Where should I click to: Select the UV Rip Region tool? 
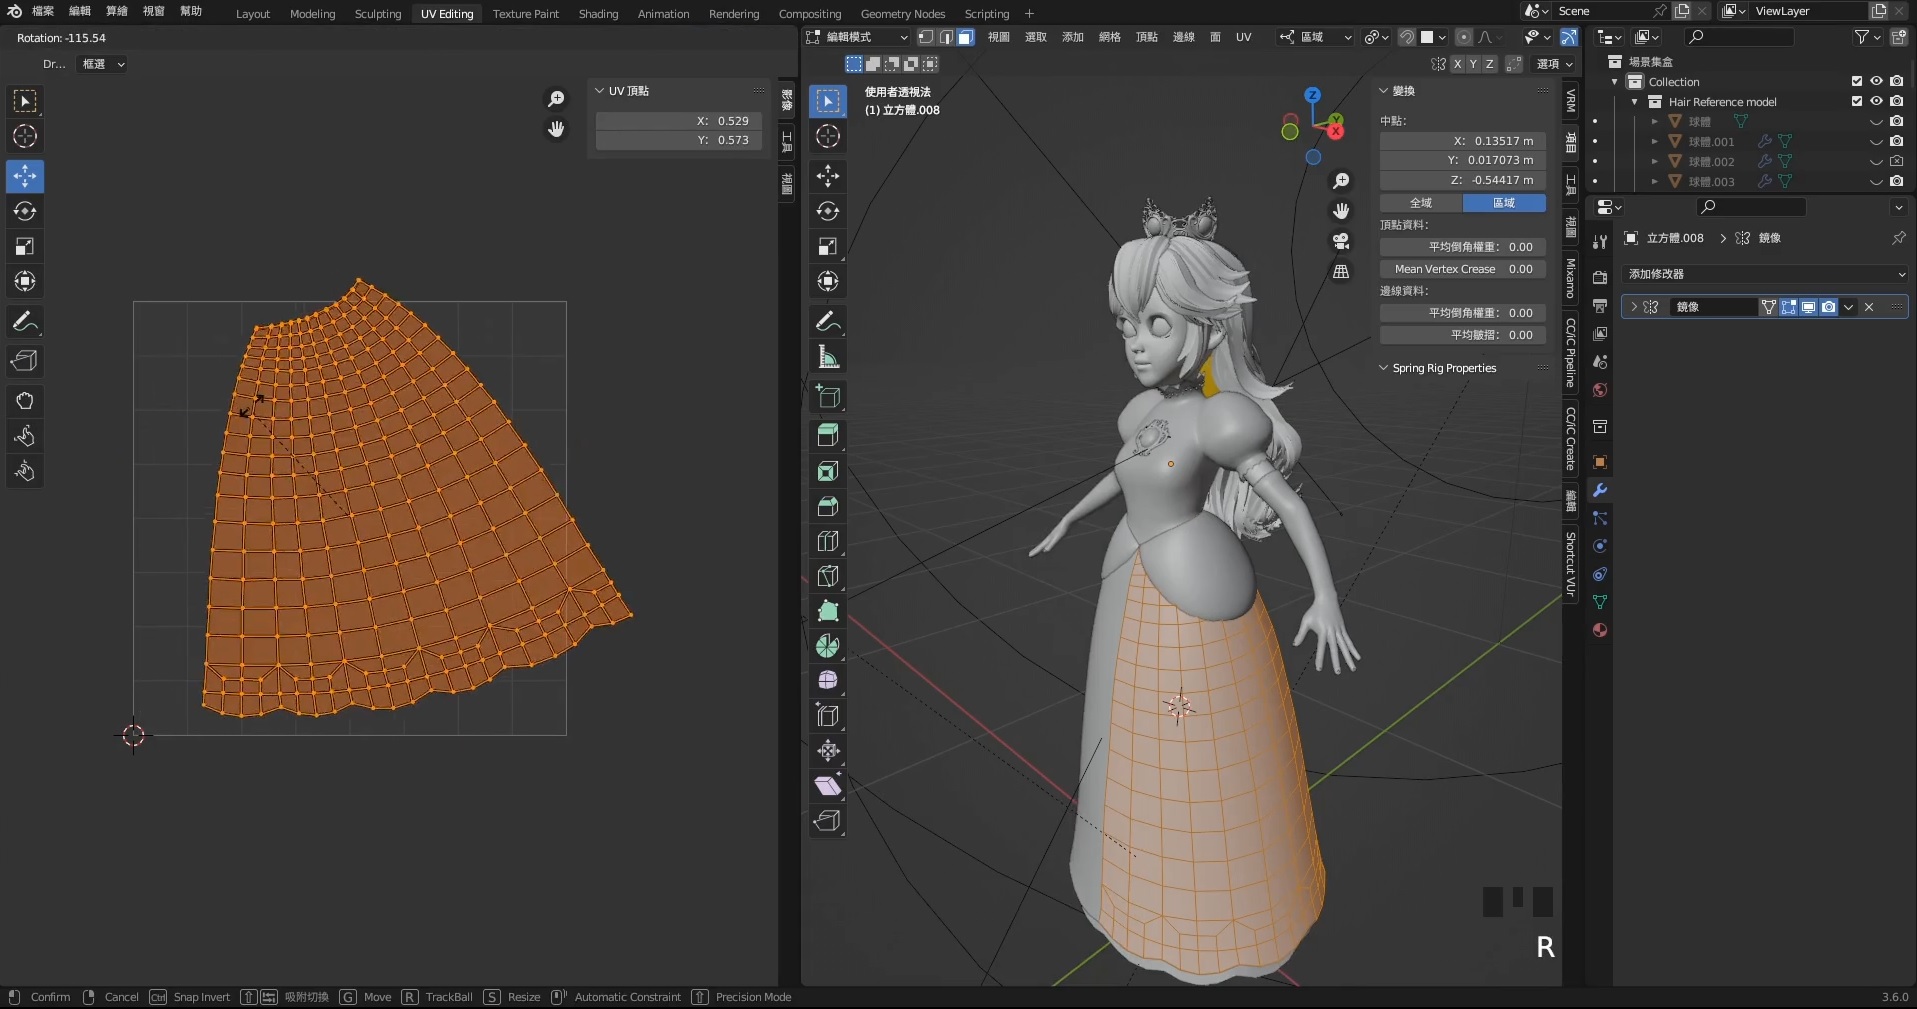(x=25, y=361)
